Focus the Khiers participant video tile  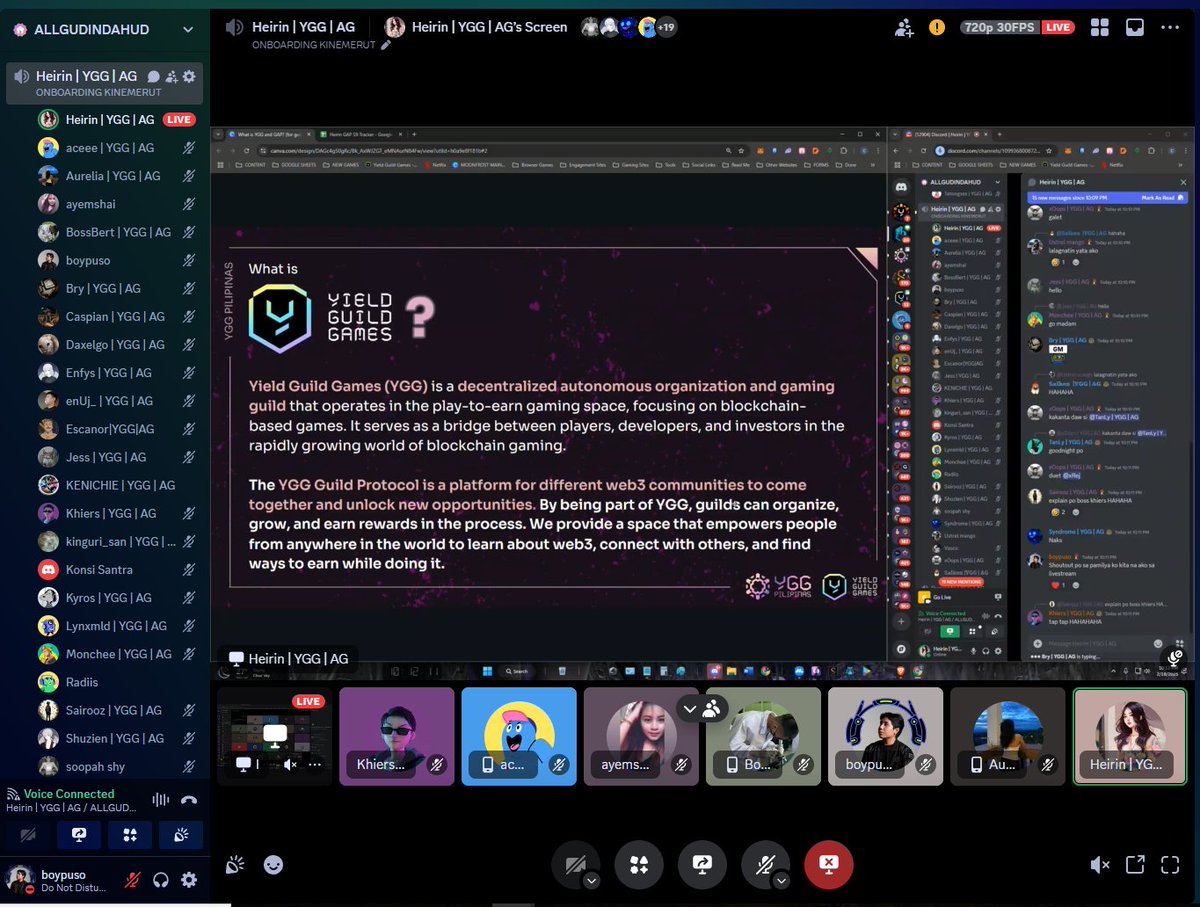point(396,736)
